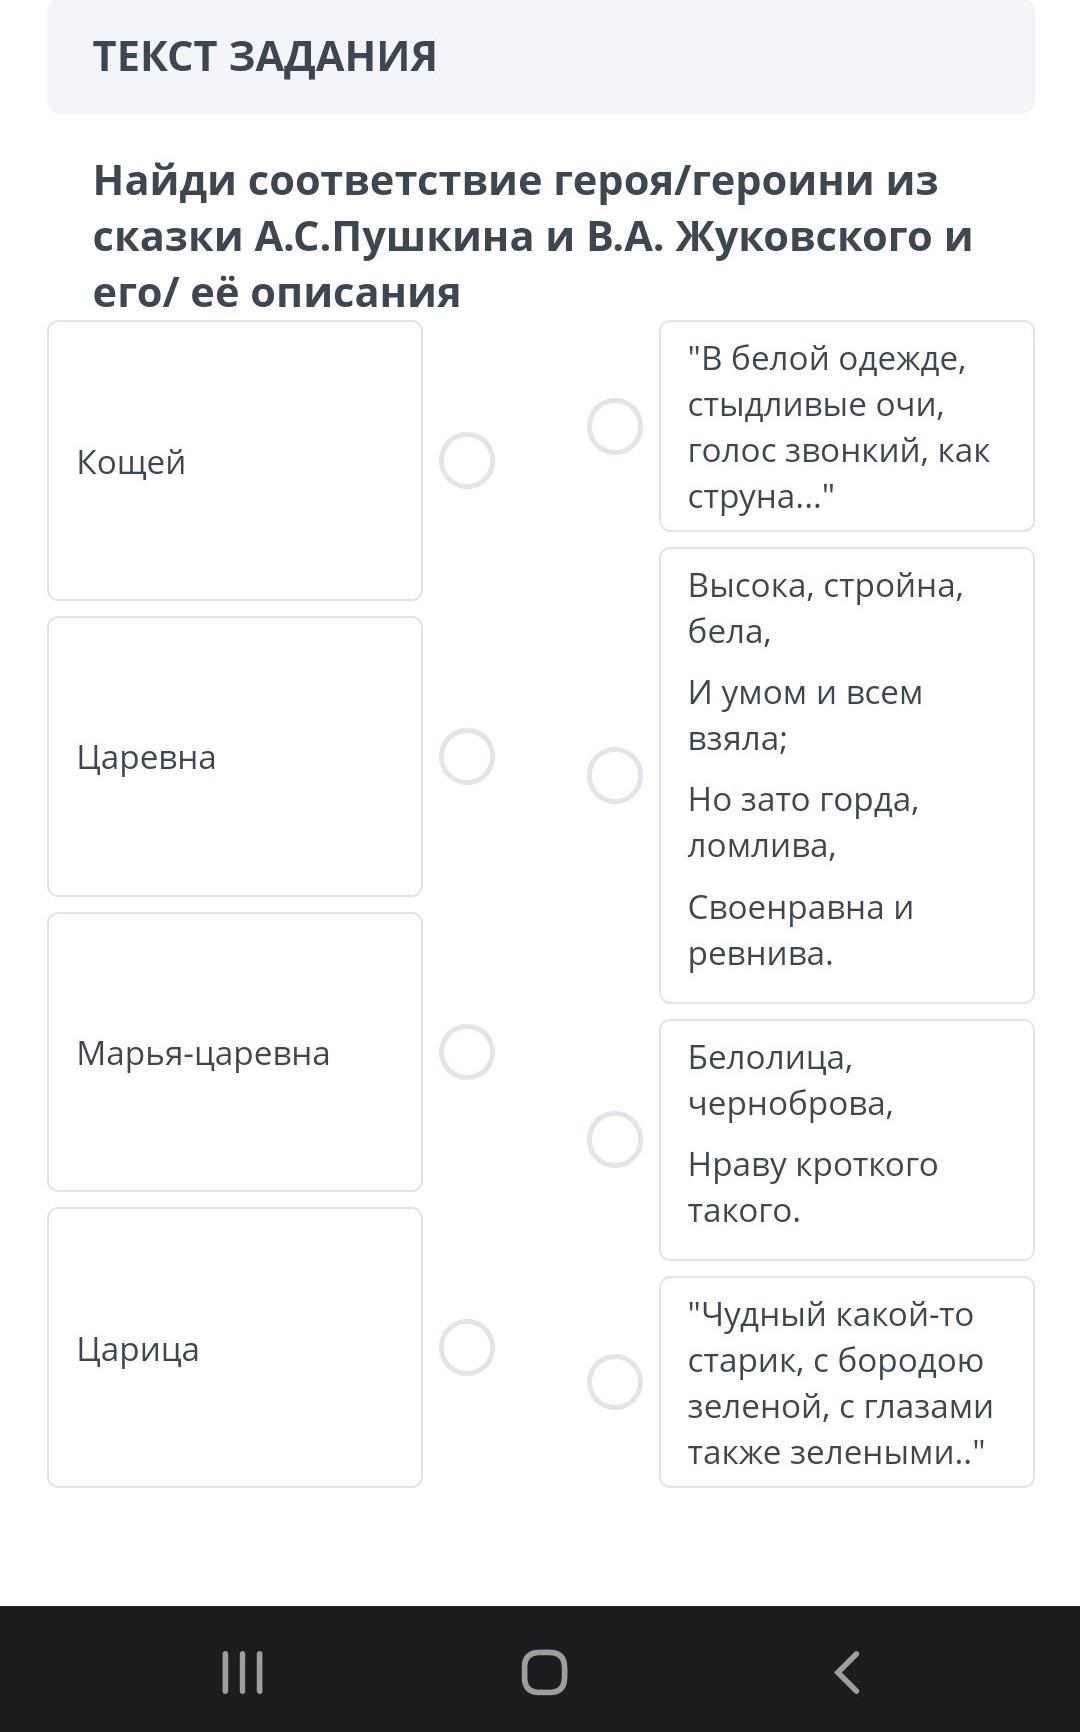The width and height of the screenshot is (1080, 1732).
Task: Select the radio circle next to Царица
Action: click(467, 1348)
